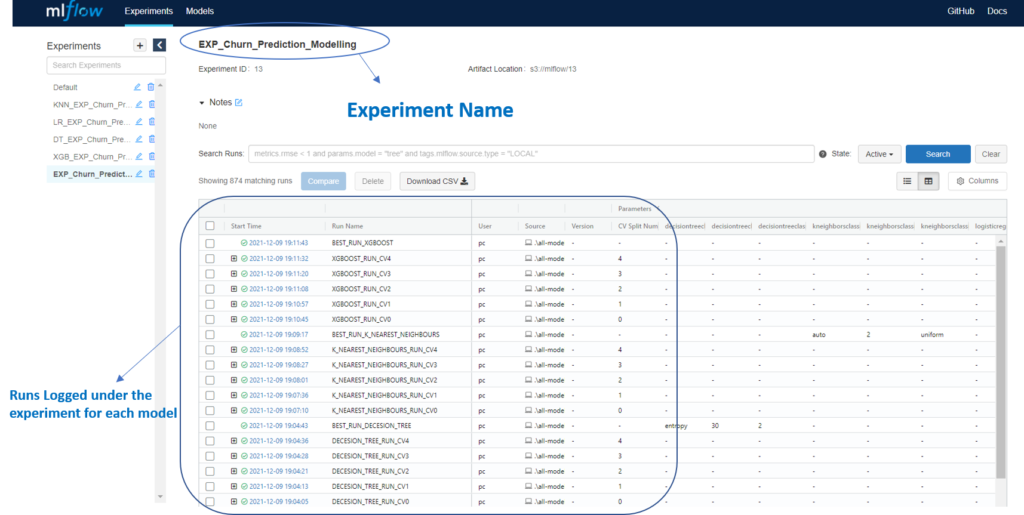Delete the Default experiment via trash icon

[x=151, y=87]
